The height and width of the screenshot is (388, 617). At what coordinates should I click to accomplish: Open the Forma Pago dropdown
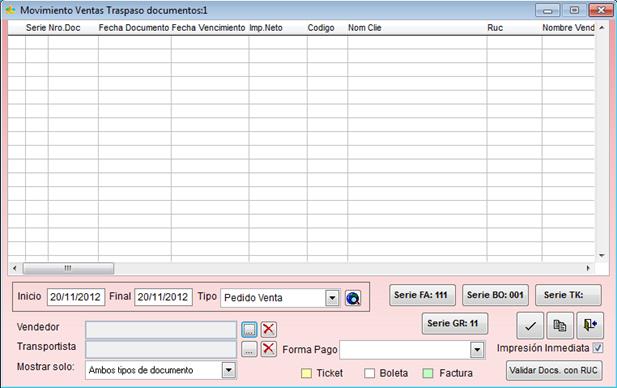click(477, 350)
